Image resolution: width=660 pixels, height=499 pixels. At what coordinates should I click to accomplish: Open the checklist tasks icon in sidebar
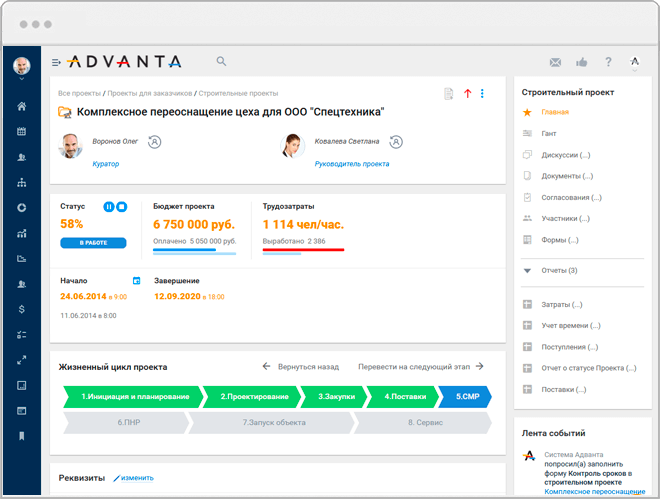(x=21, y=334)
